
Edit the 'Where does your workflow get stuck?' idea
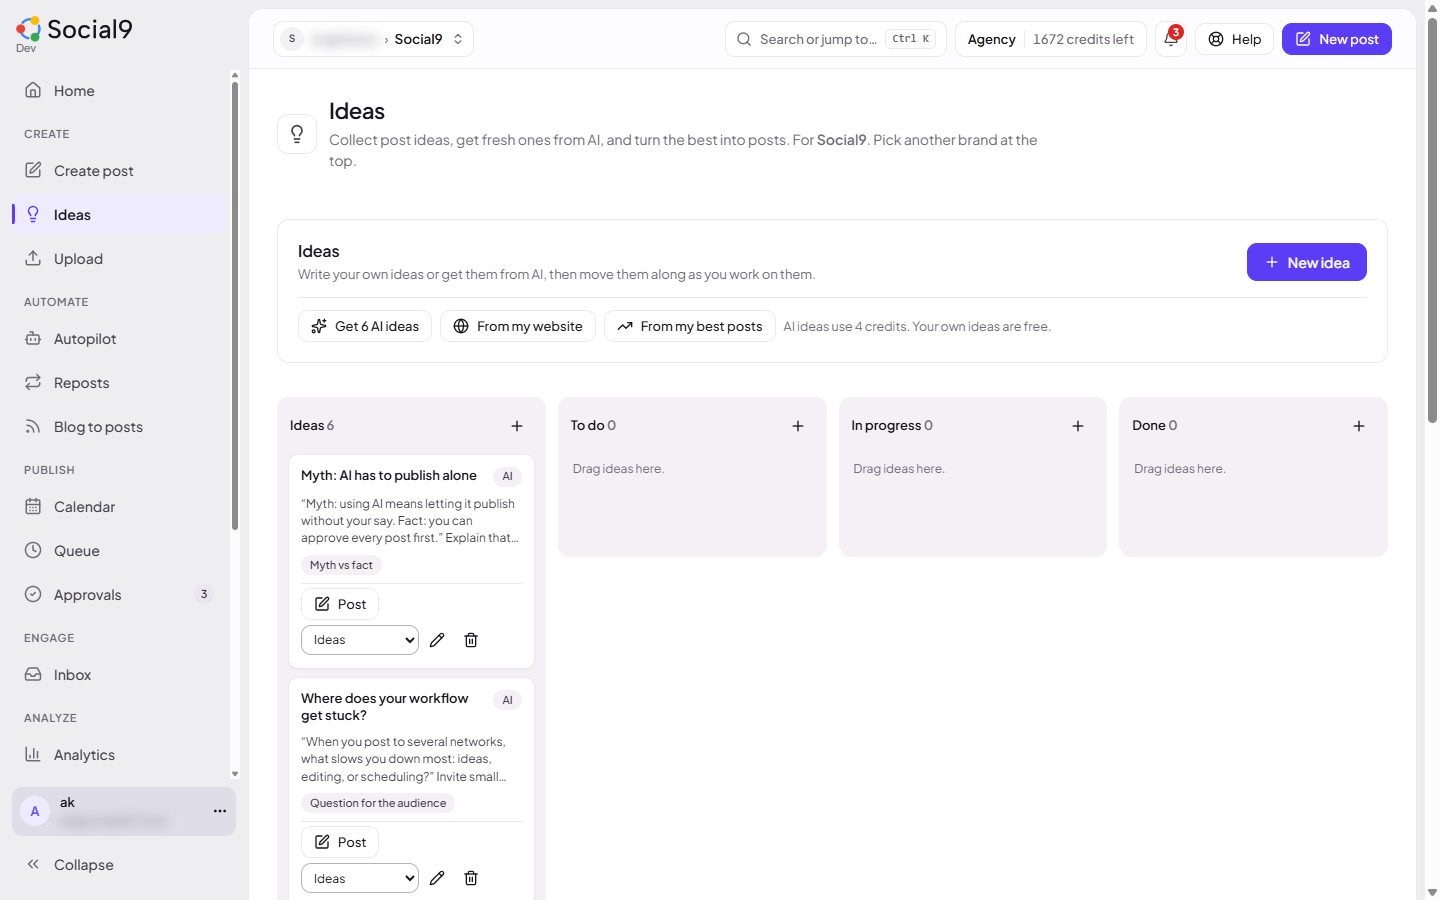[x=437, y=878]
